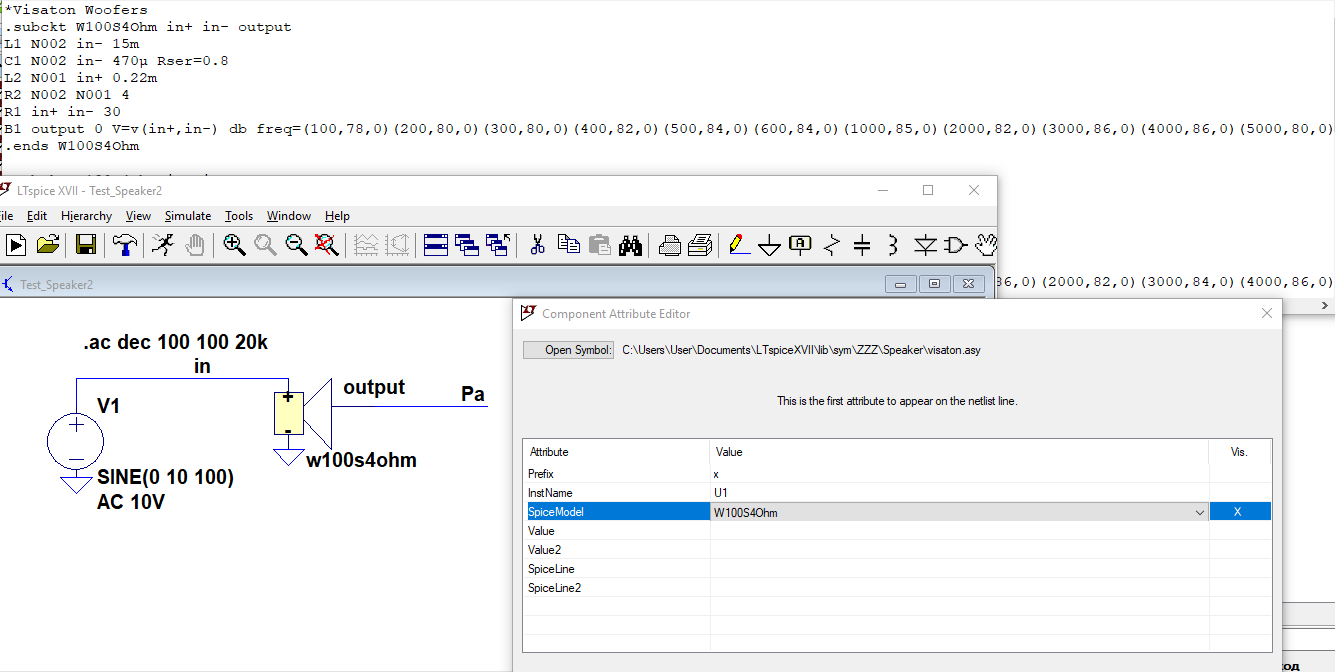The width and height of the screenshot is (1335, 672).
Task: Click the AC 10V text
Action: click(131, 502)
